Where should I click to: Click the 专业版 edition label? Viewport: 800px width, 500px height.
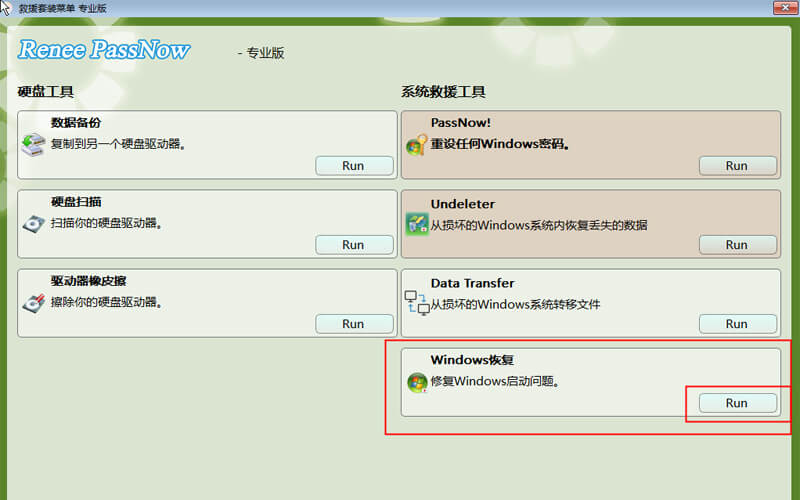point(265,53)
